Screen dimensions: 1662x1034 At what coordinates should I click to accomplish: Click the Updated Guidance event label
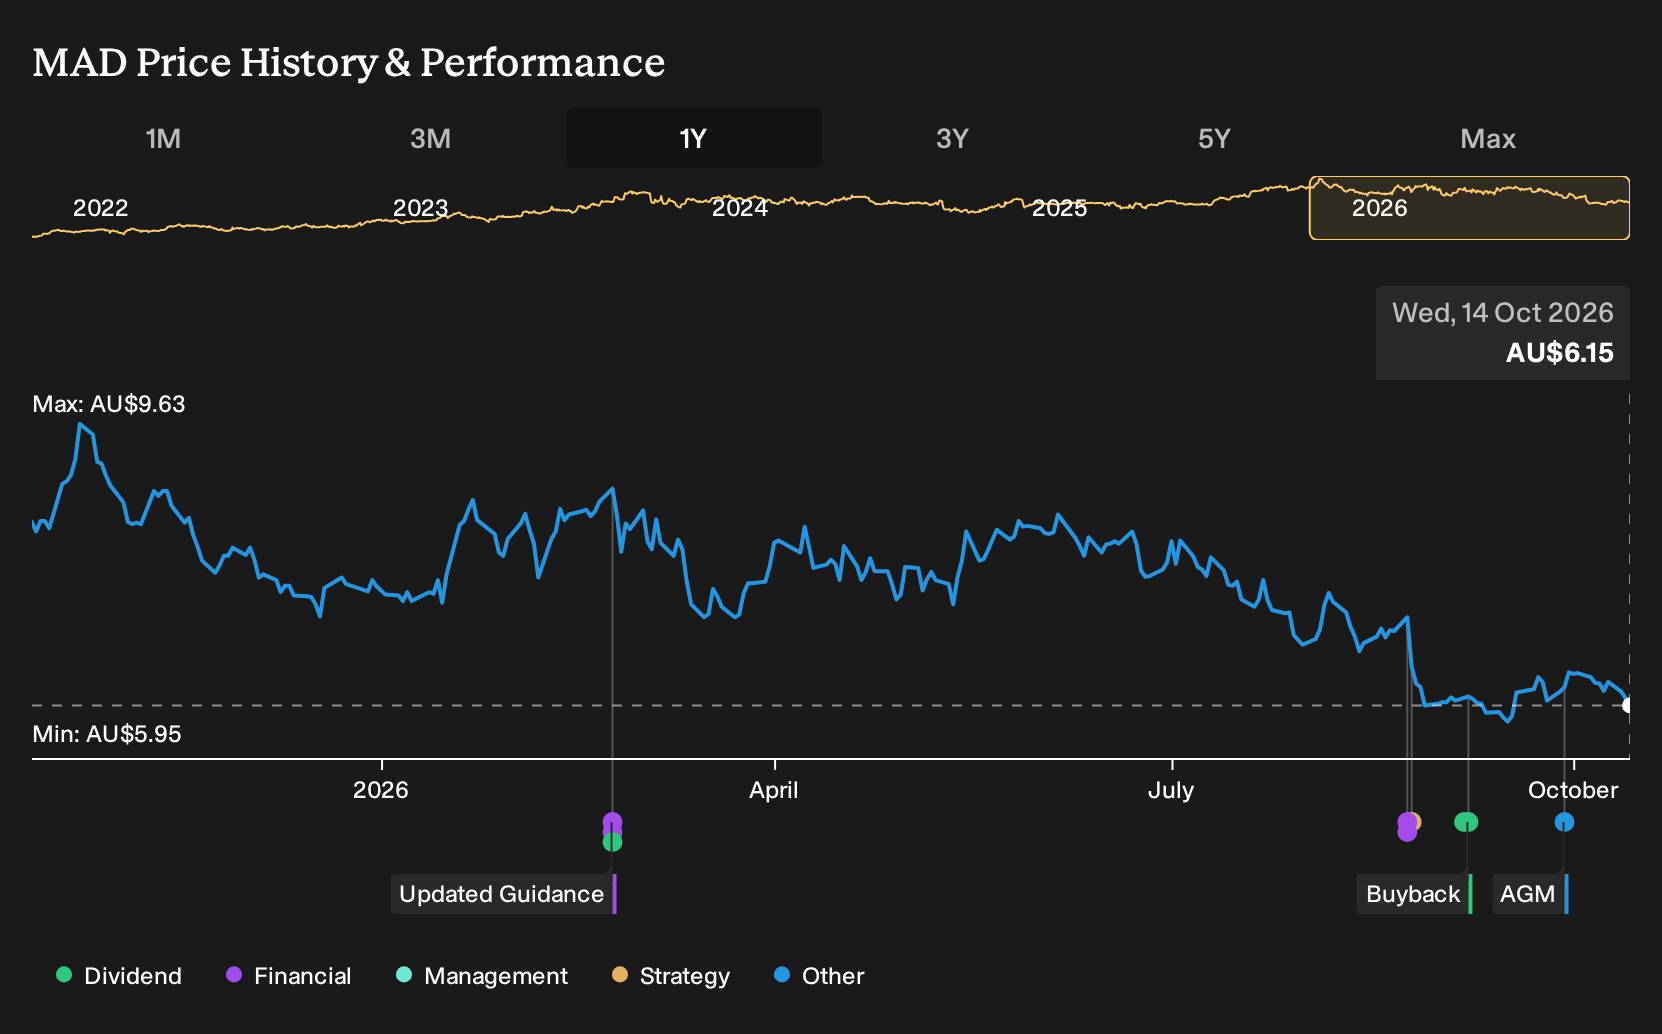click(503, 894)
